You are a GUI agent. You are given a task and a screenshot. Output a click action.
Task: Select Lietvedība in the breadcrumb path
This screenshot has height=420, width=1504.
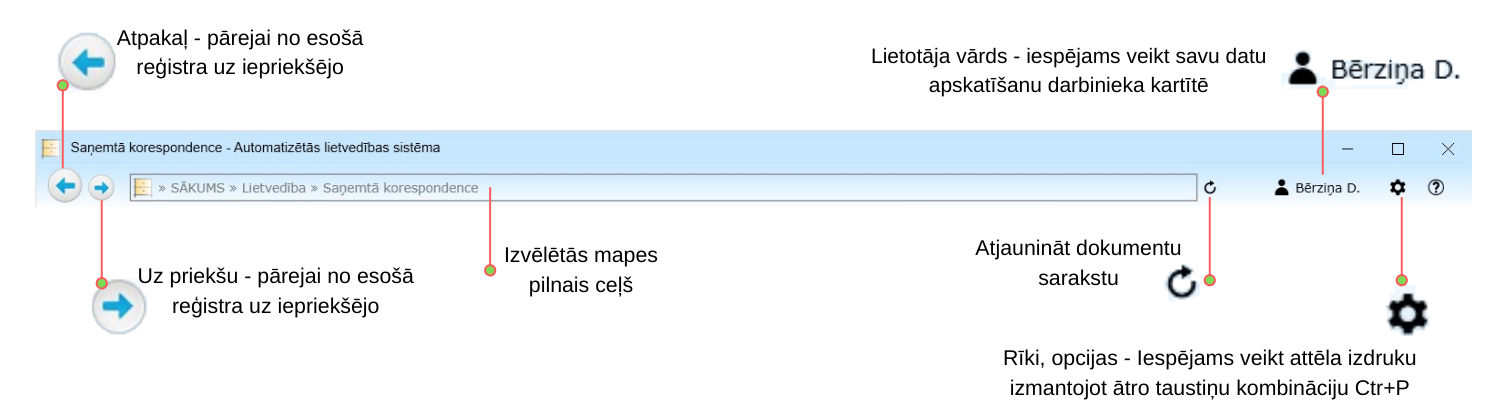coord(273,187)
